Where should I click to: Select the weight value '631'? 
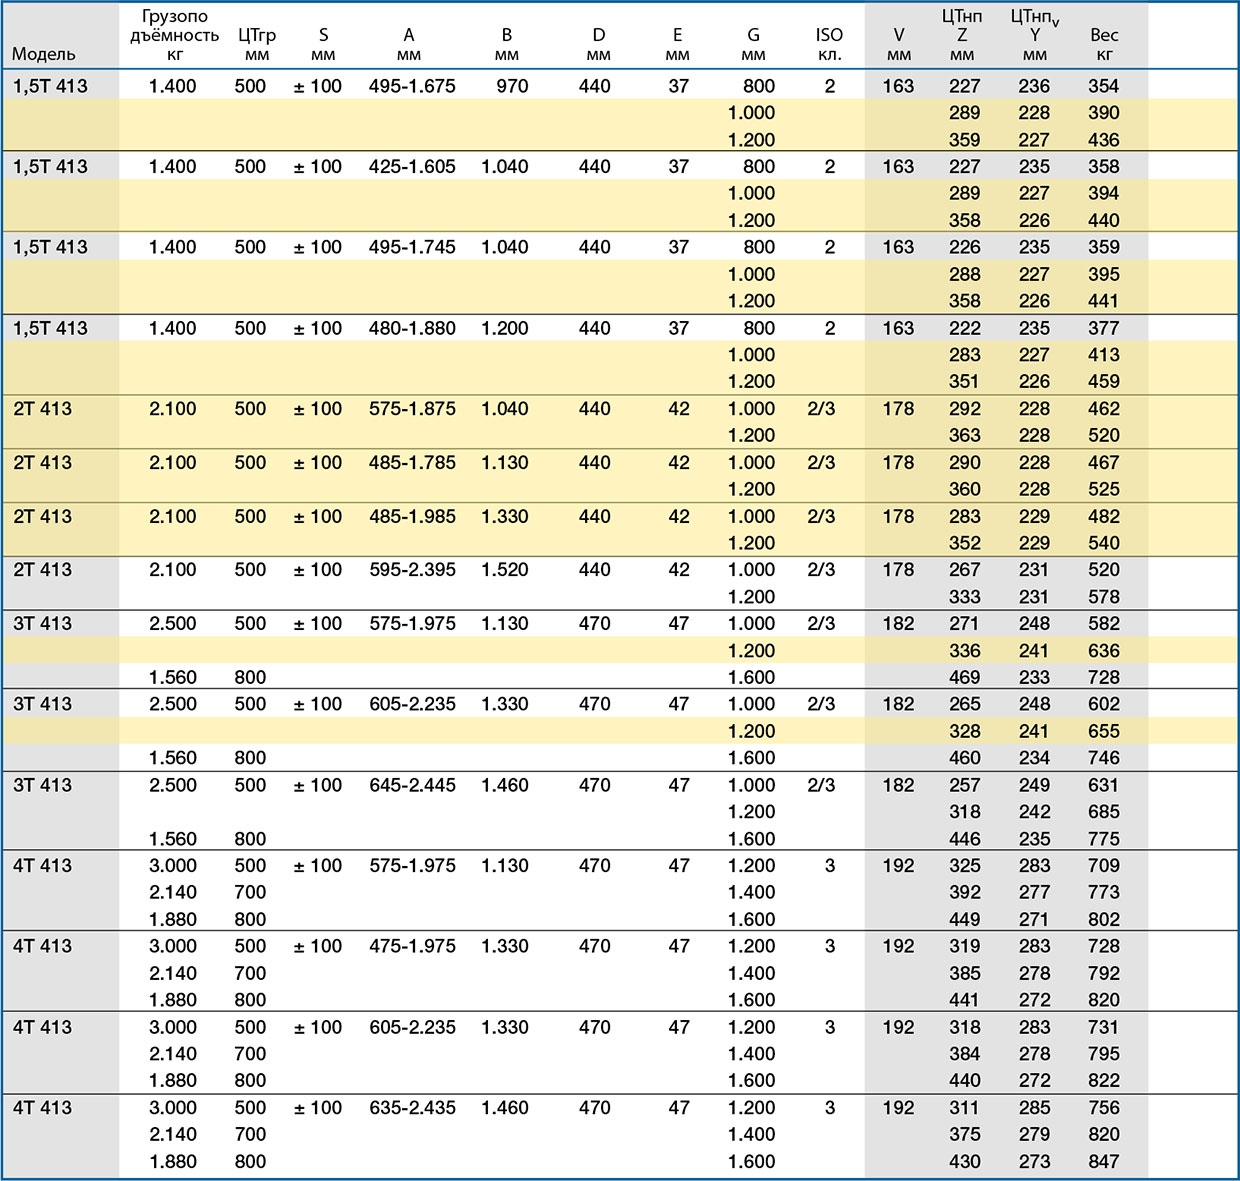point(1104,785)
